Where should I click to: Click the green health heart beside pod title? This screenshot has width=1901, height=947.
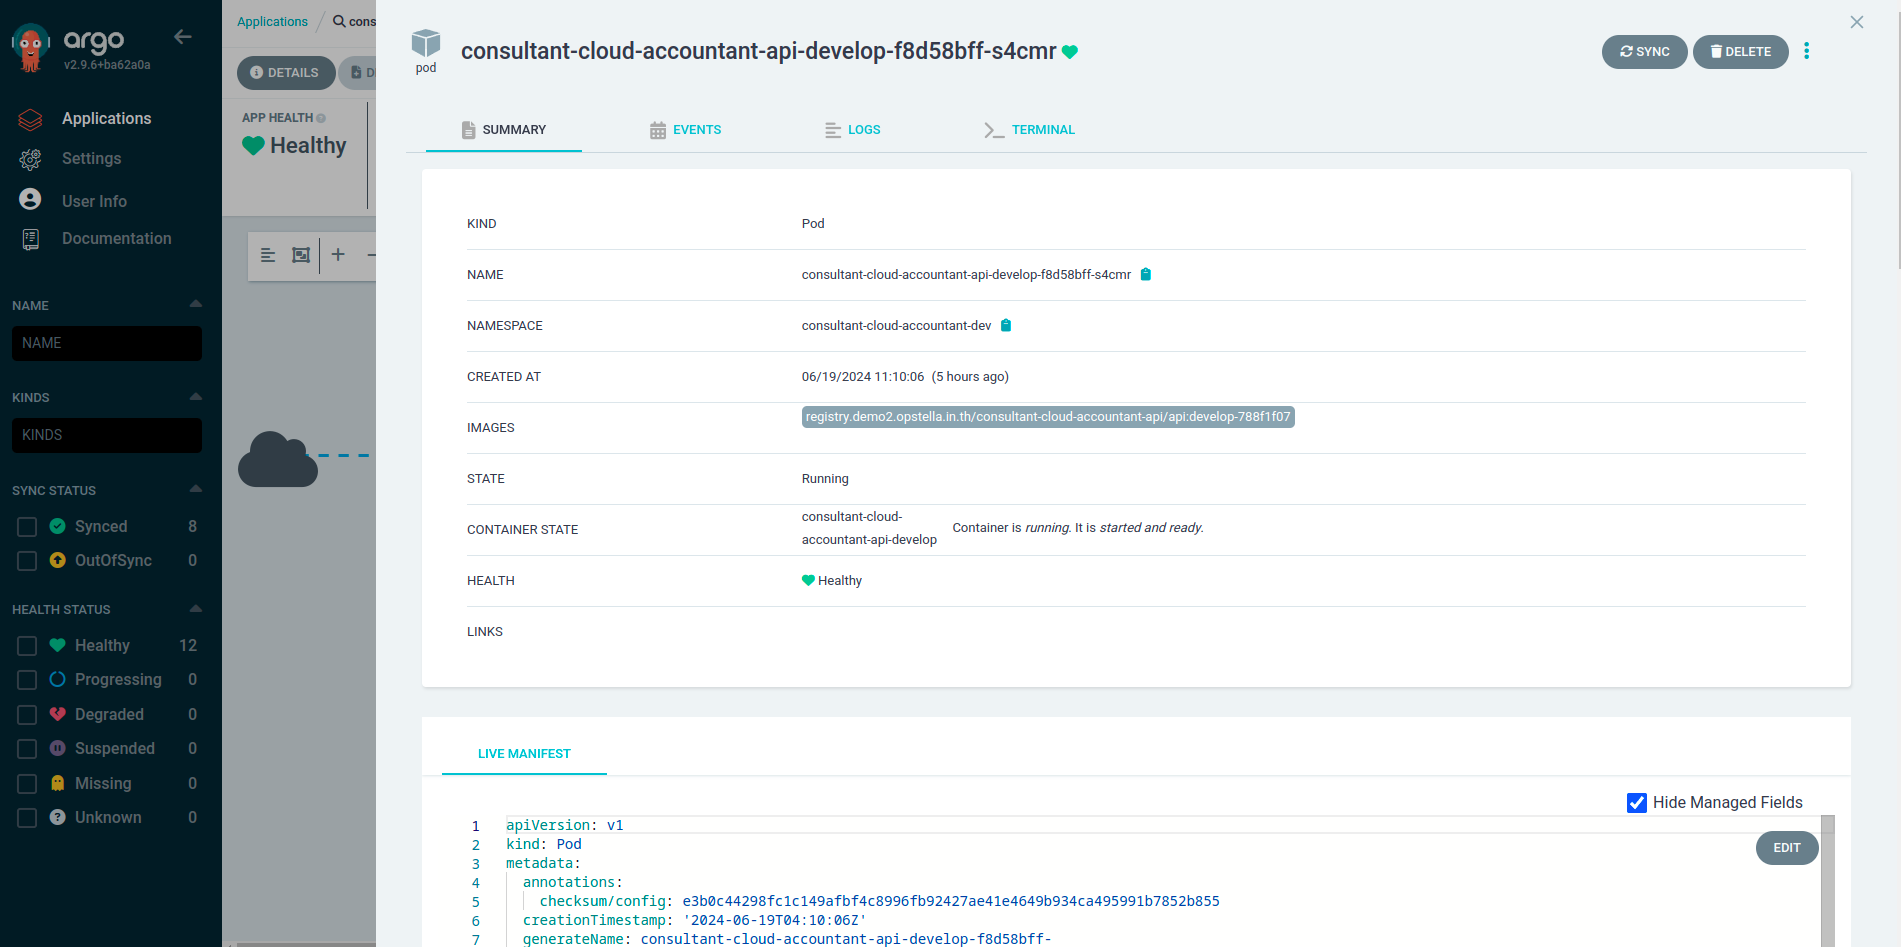(1070, 52)
